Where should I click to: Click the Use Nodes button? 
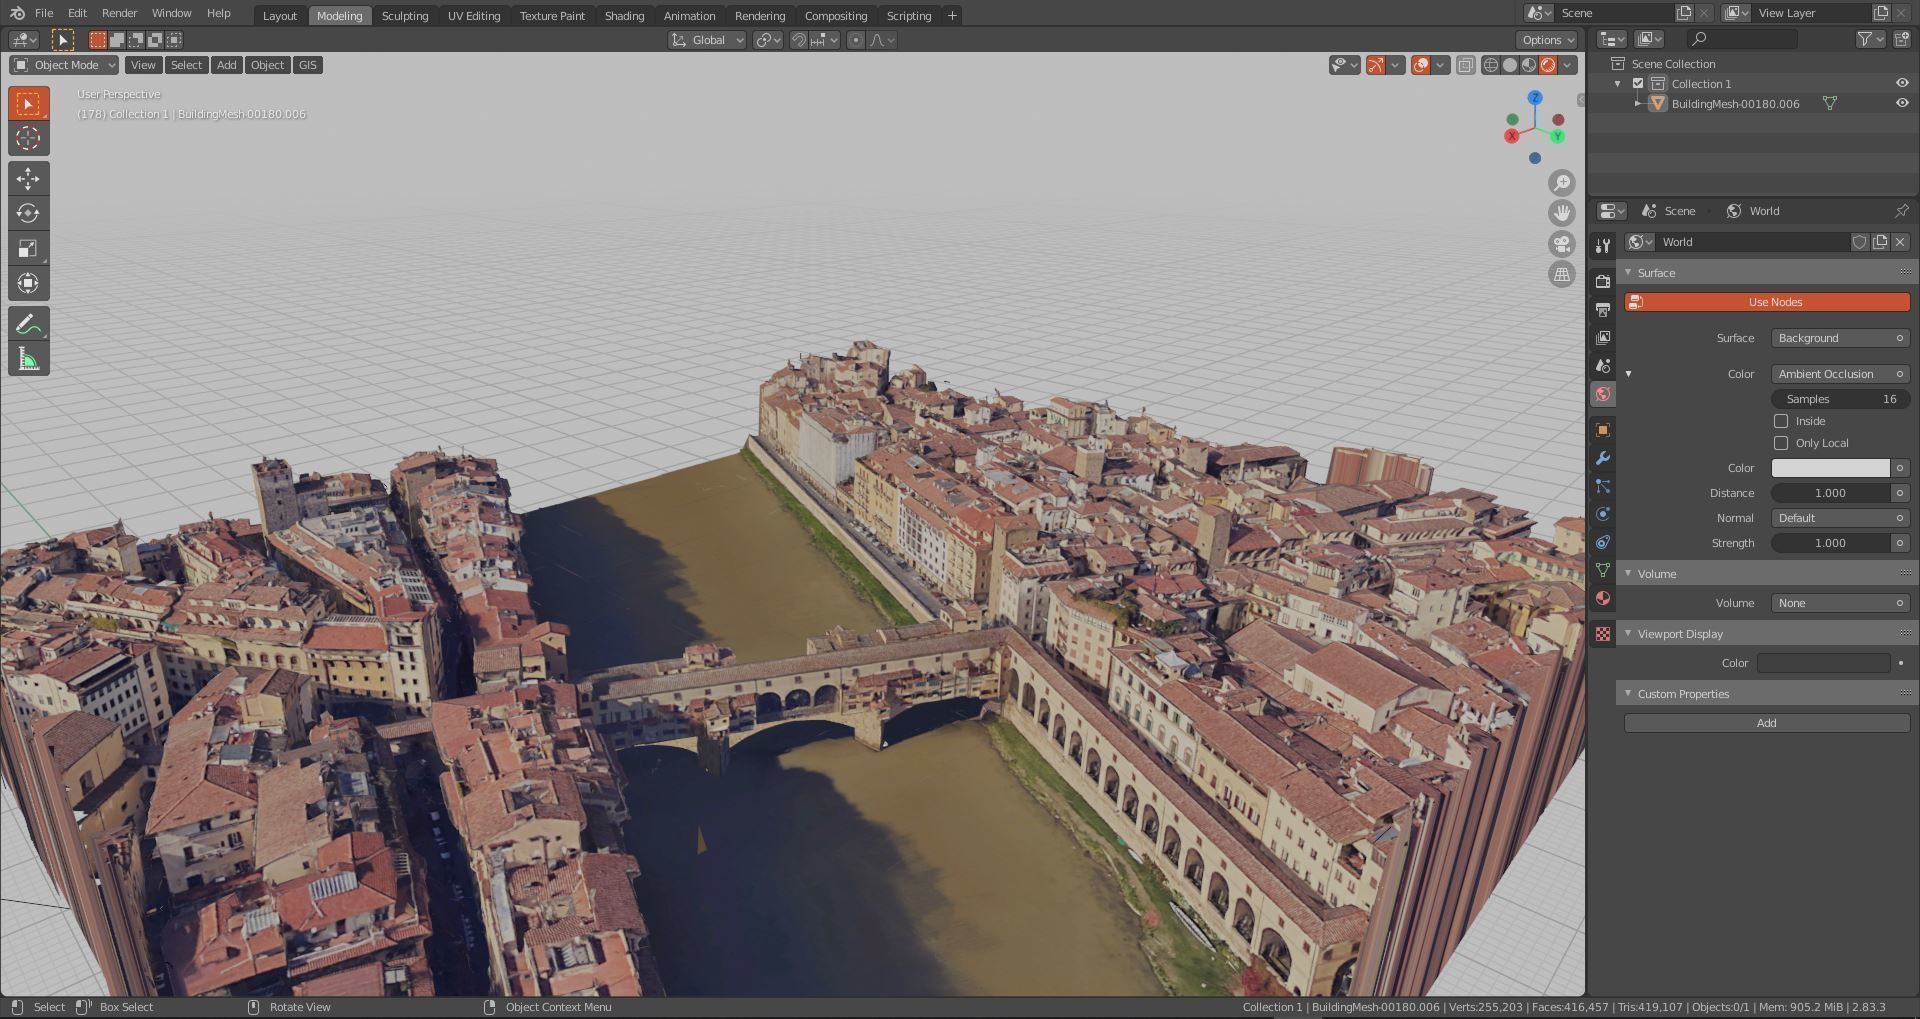click(1767, 302)
